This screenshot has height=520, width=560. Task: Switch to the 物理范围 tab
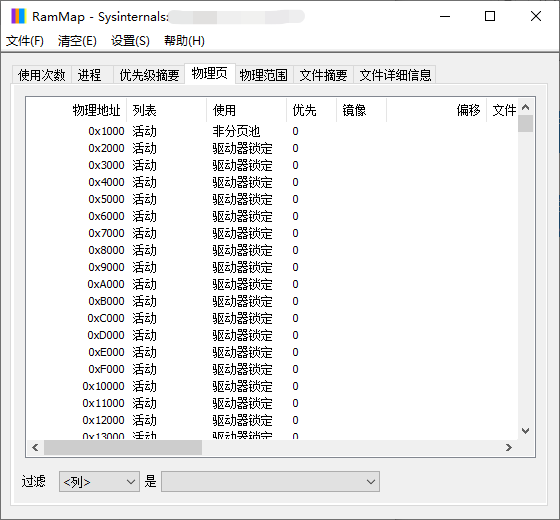point(264,75)
